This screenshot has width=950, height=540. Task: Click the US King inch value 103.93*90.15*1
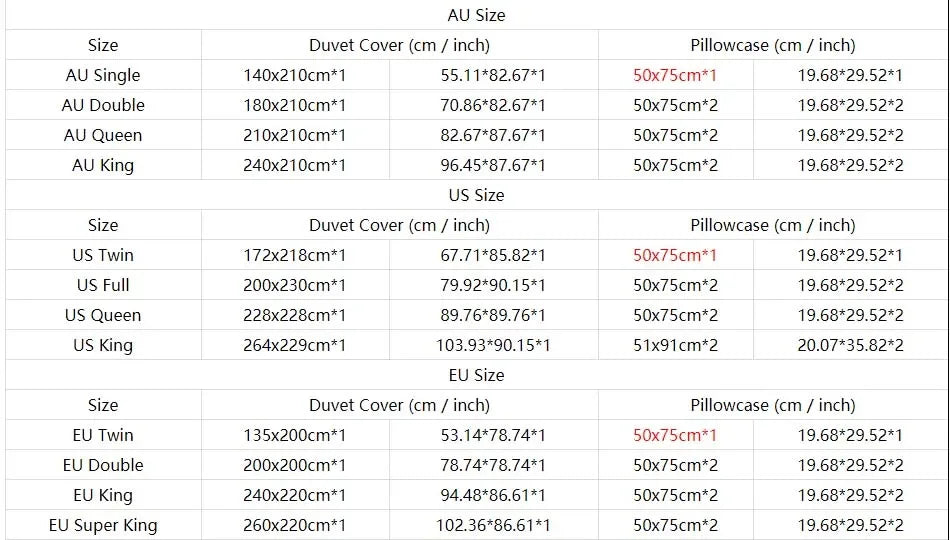click(494, 345)
